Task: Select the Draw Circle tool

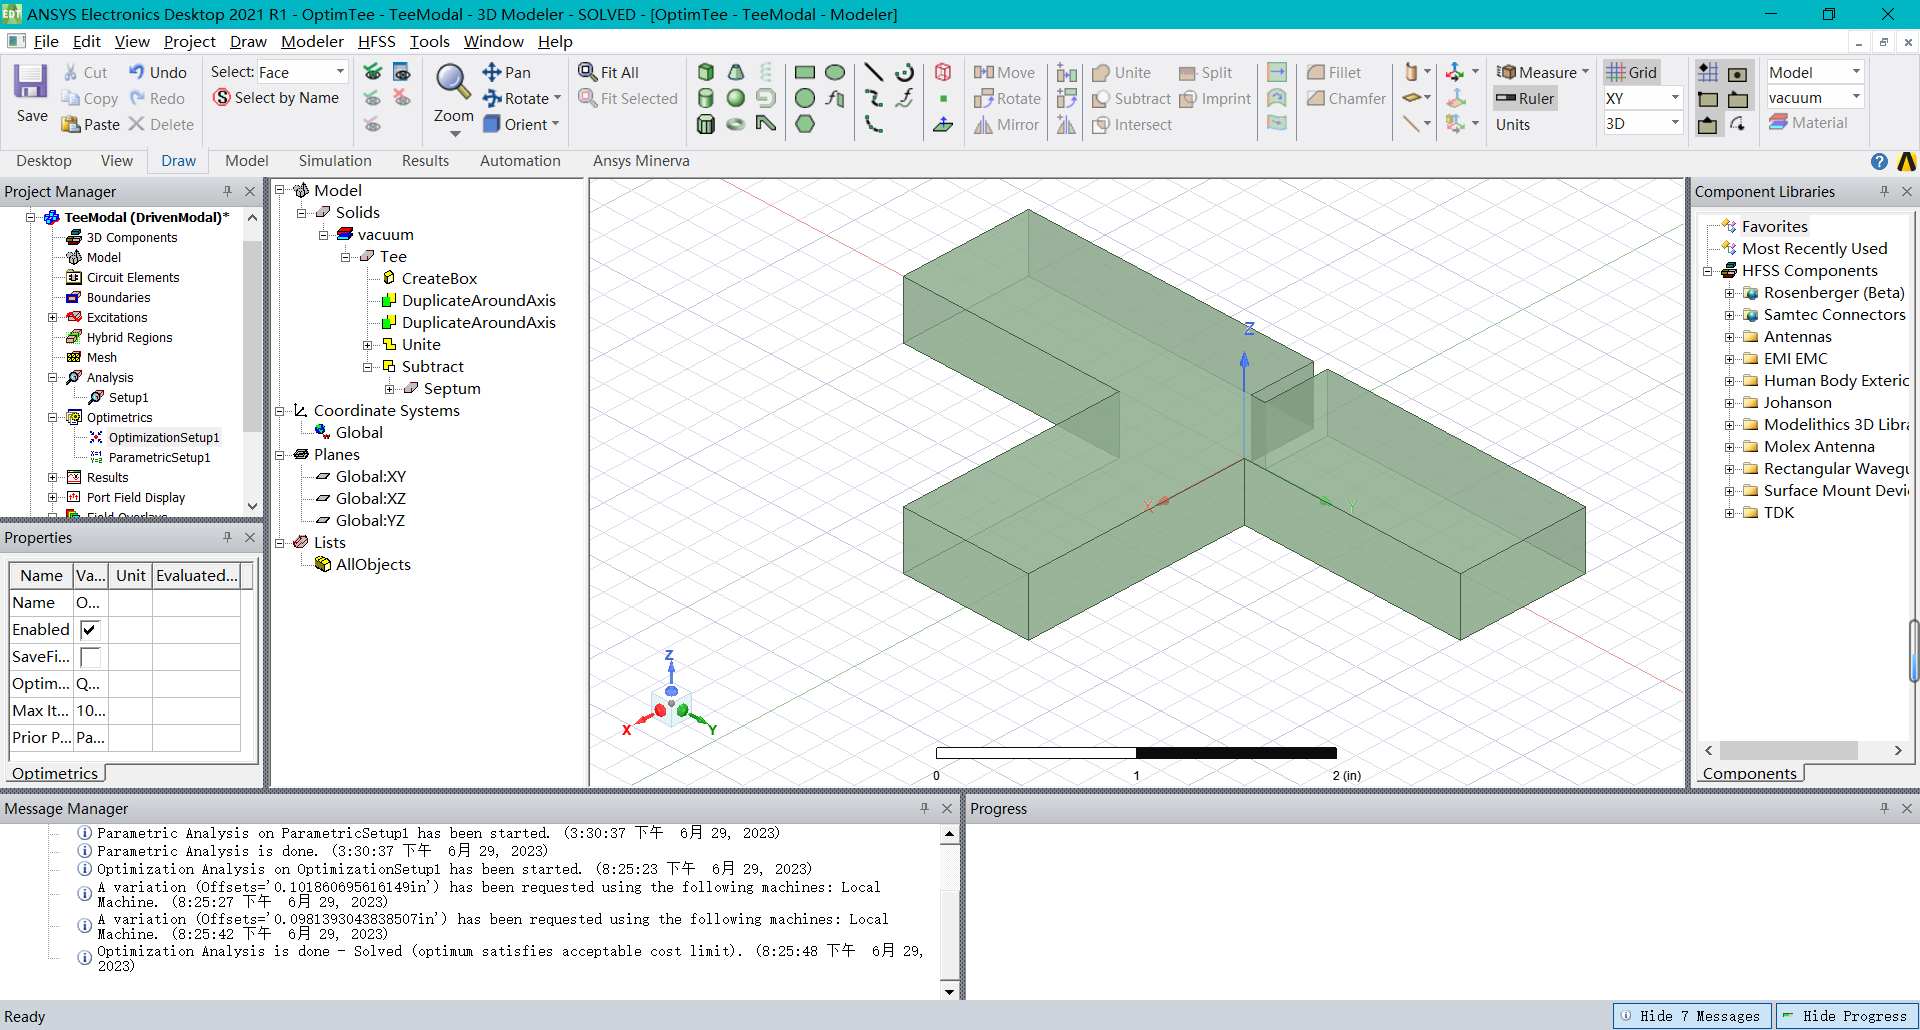Action: click(805, 98)
